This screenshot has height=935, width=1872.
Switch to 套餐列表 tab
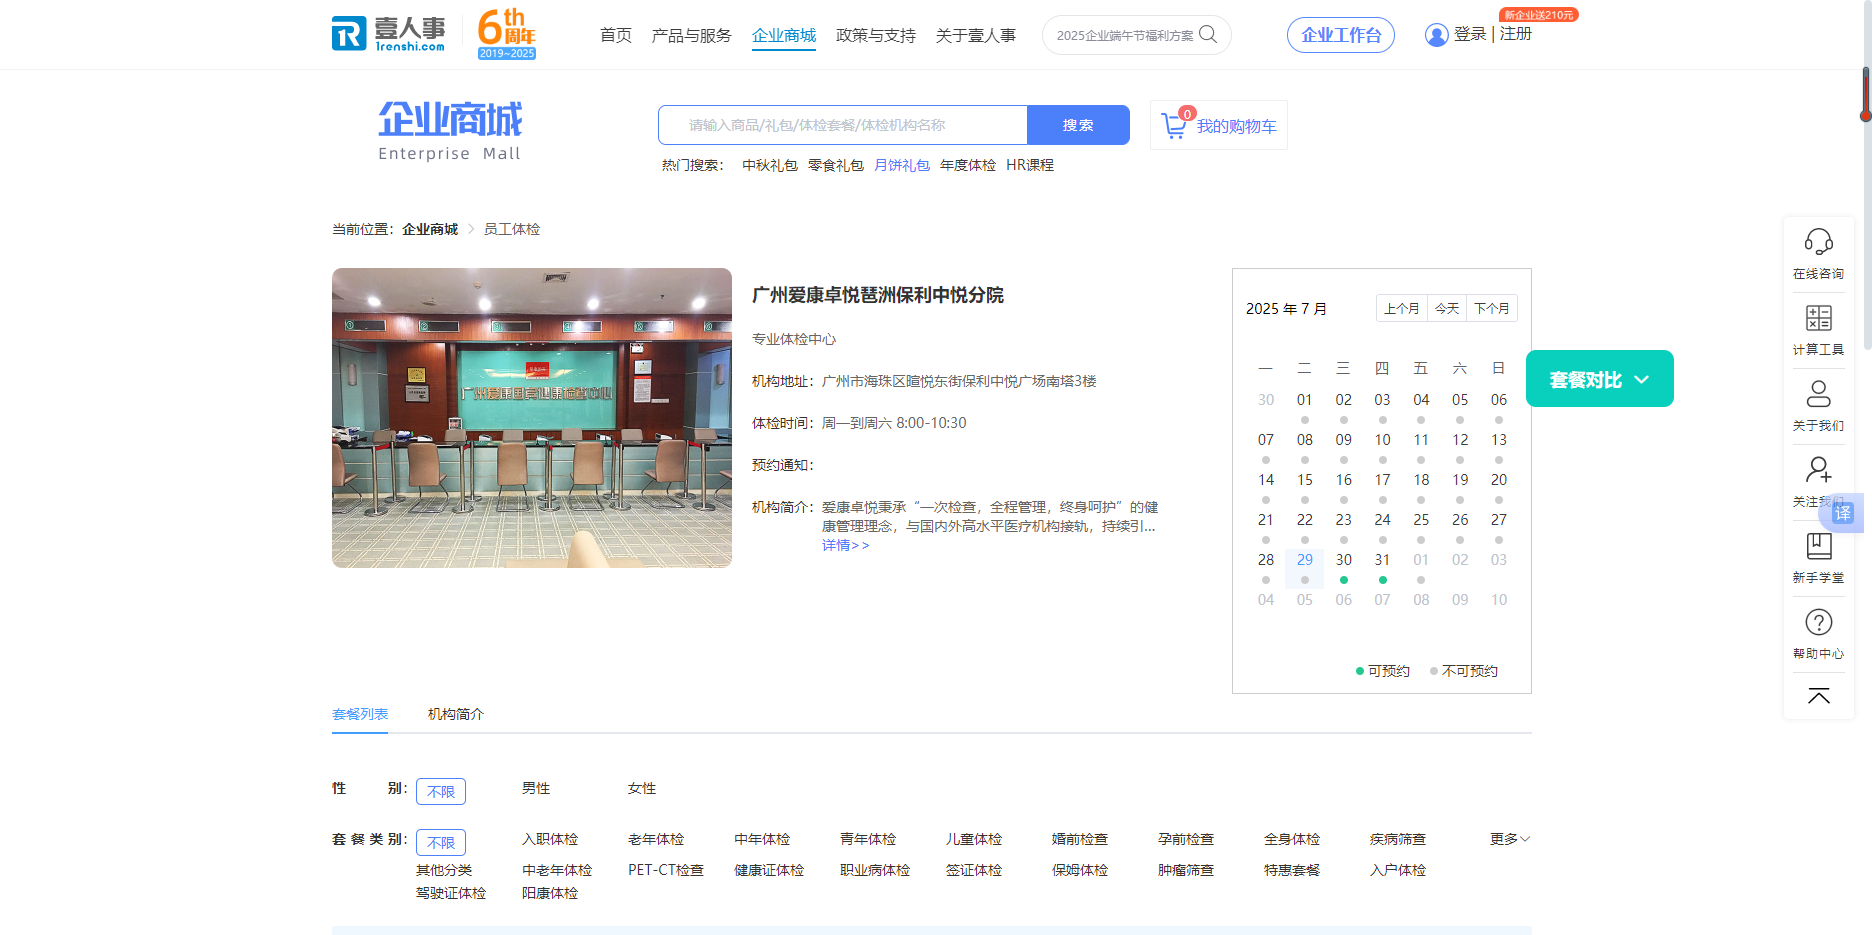tap(360, 714)
